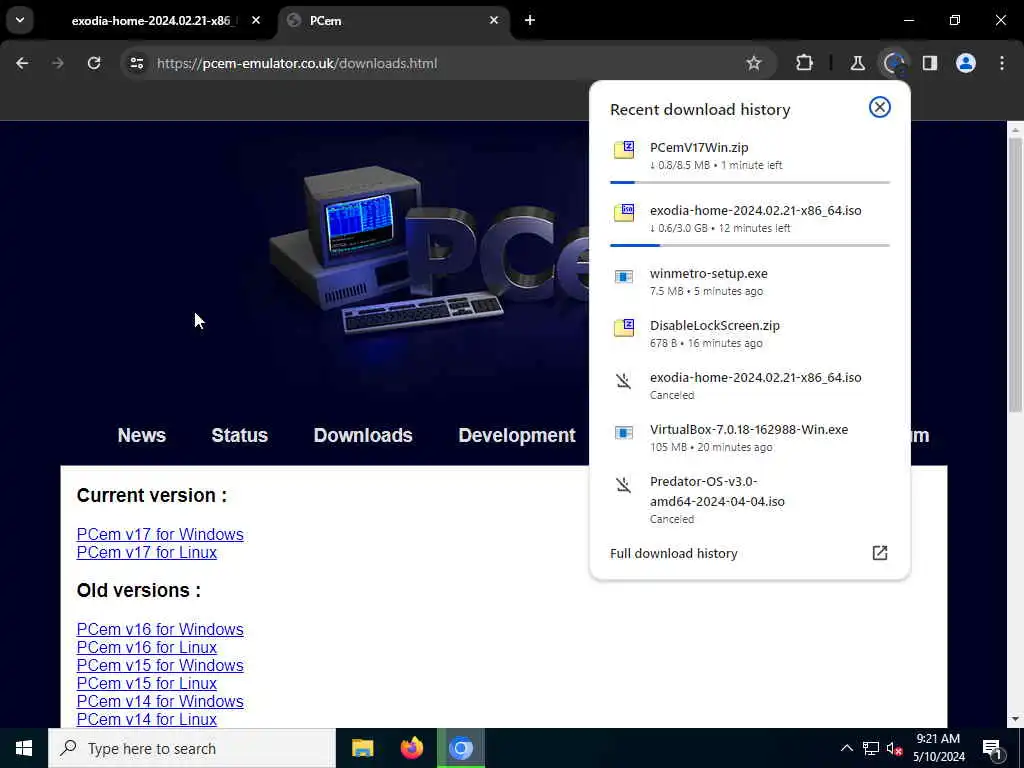Download PCem v14 for Linux
The width and height of the screenshot is (1024, 768).
coord(147,719)
